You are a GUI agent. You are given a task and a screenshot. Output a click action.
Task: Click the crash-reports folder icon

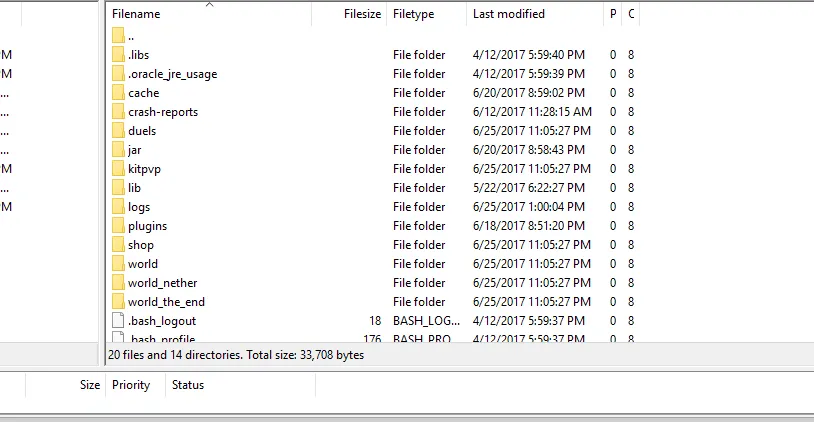coord(118,112)
